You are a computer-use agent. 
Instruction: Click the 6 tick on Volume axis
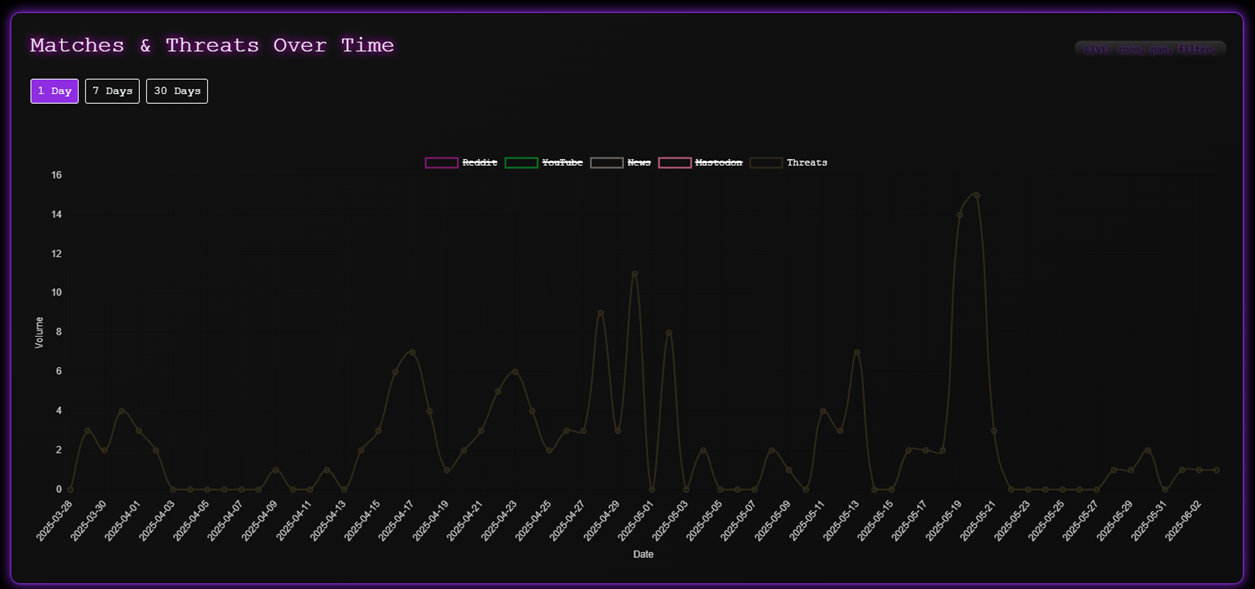pos(58,372)
